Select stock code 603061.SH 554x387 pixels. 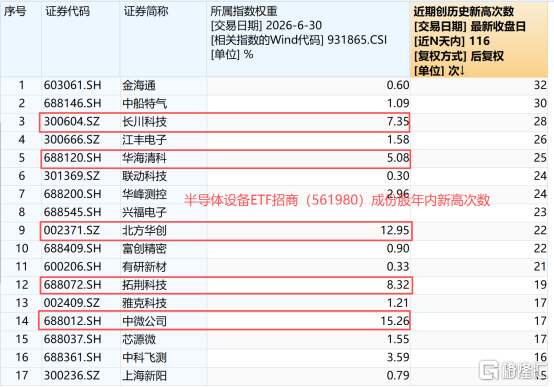(72, 85)
